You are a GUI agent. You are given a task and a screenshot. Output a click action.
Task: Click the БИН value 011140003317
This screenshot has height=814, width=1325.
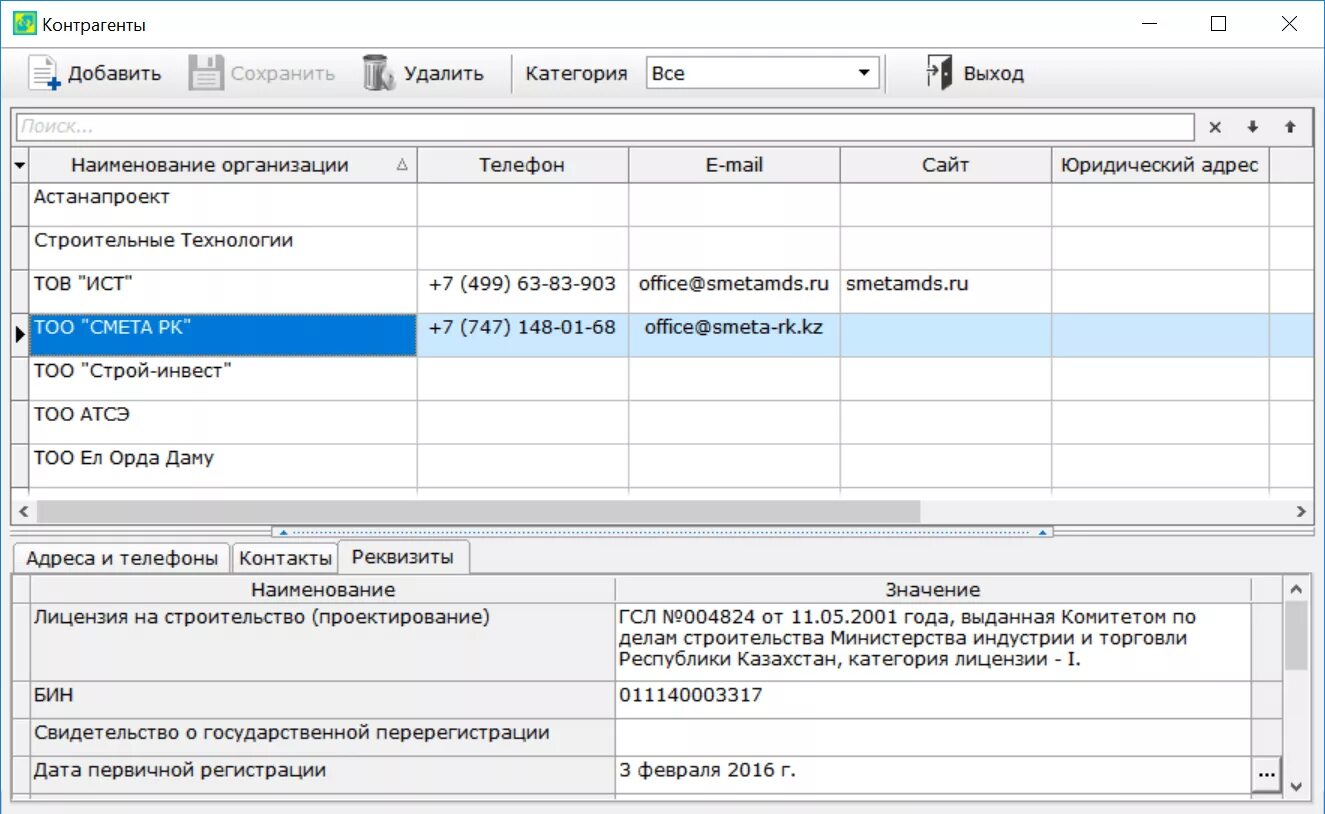(933, 700)
